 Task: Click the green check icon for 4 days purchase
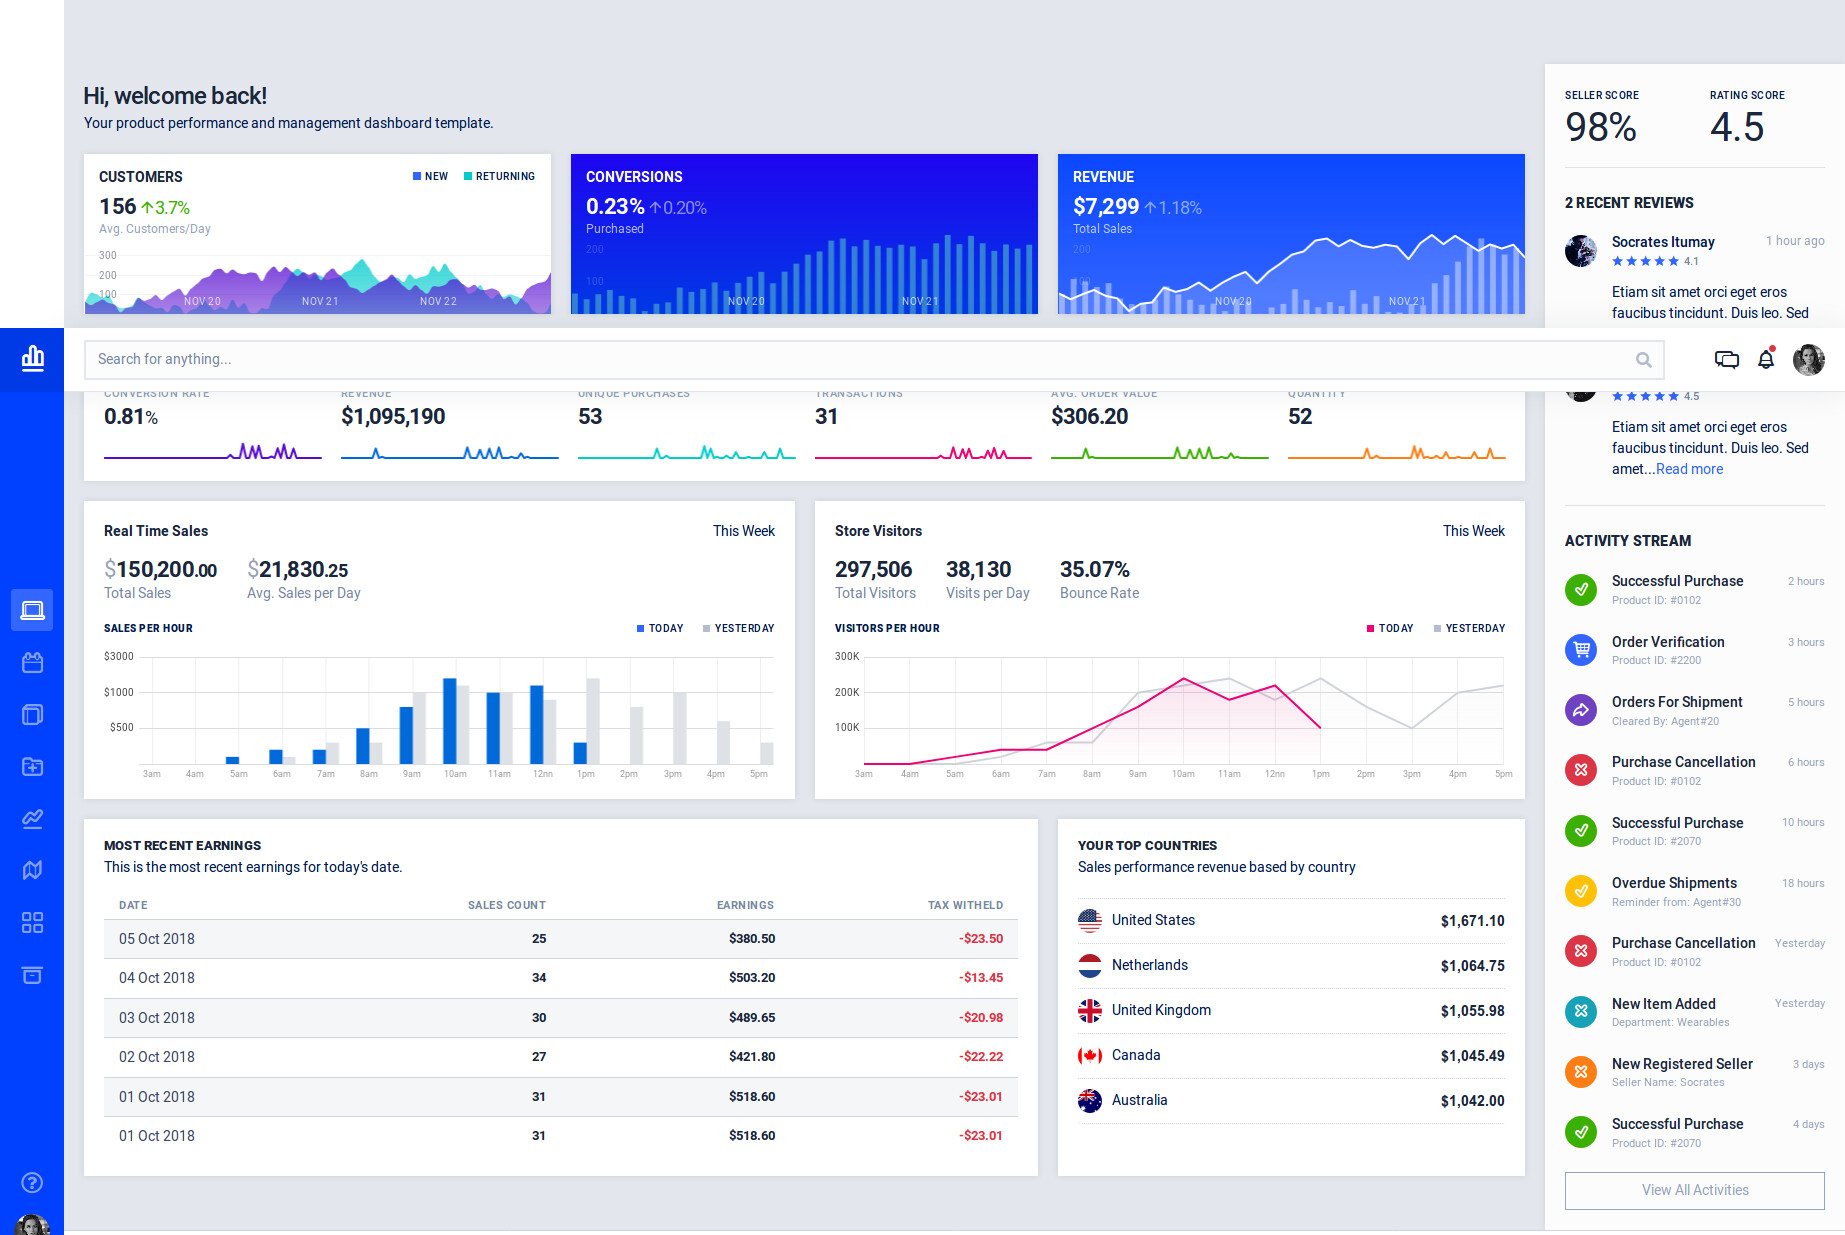point(1581,1132)
